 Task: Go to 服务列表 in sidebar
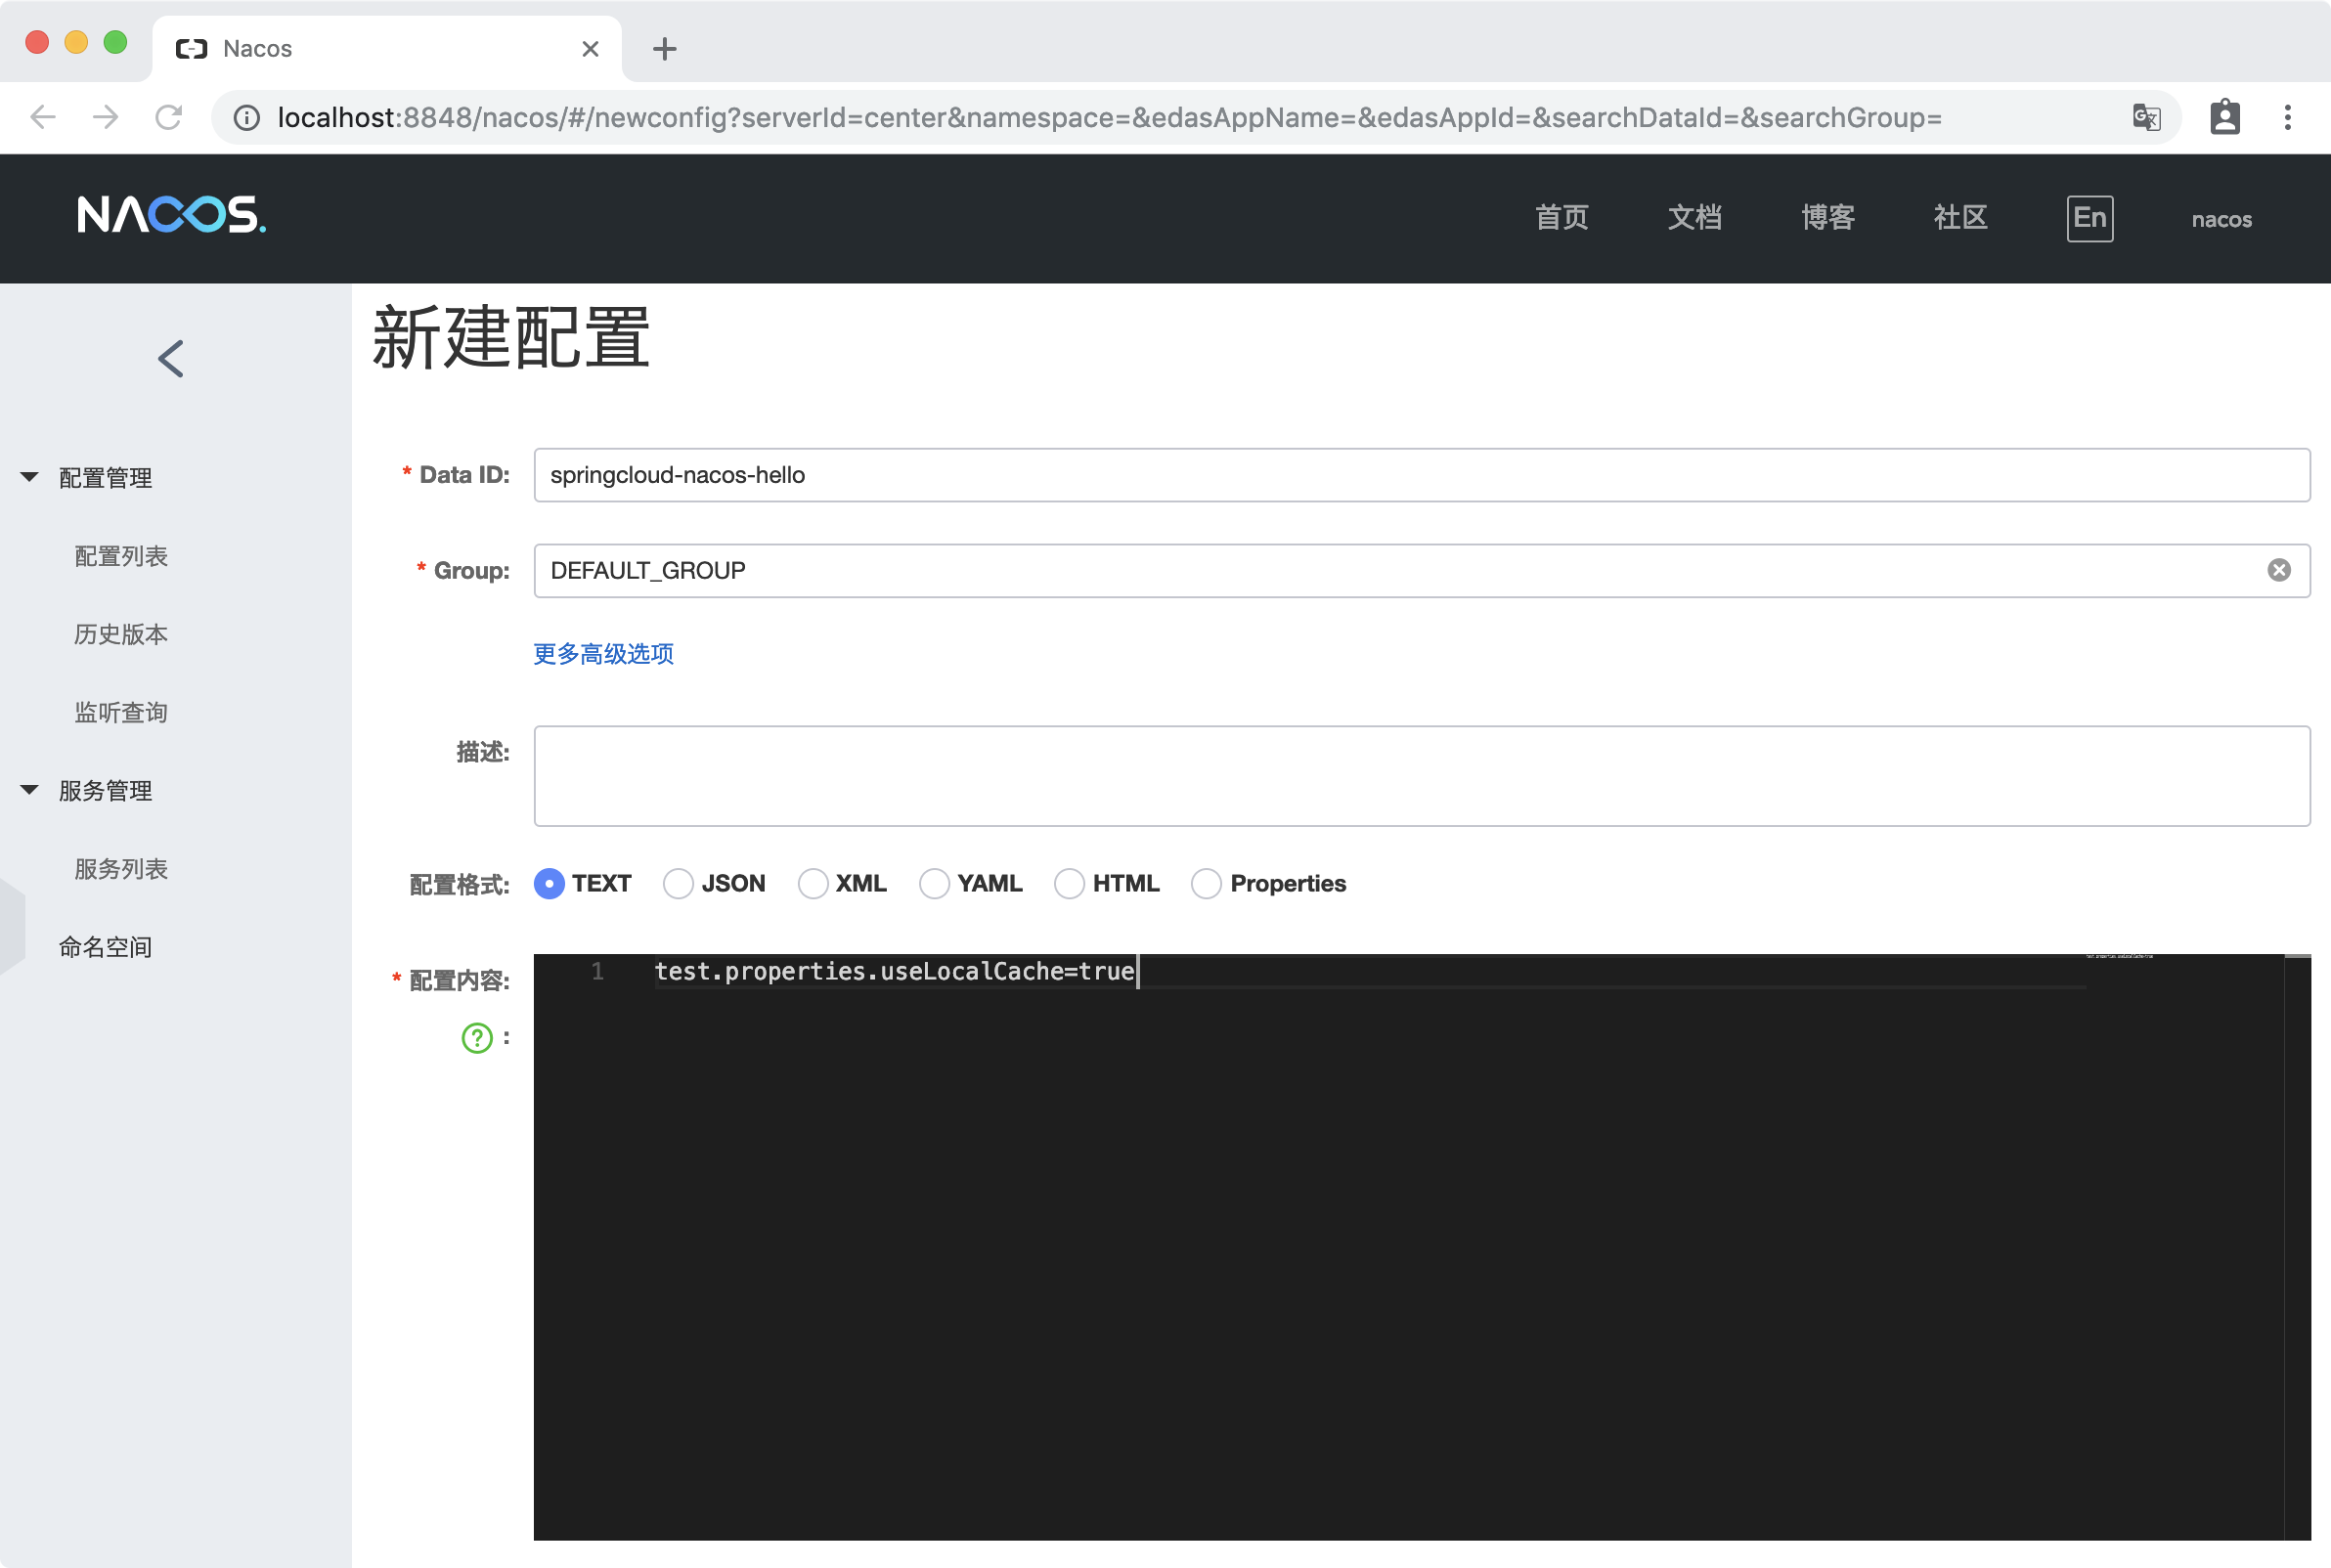[121, 869]
